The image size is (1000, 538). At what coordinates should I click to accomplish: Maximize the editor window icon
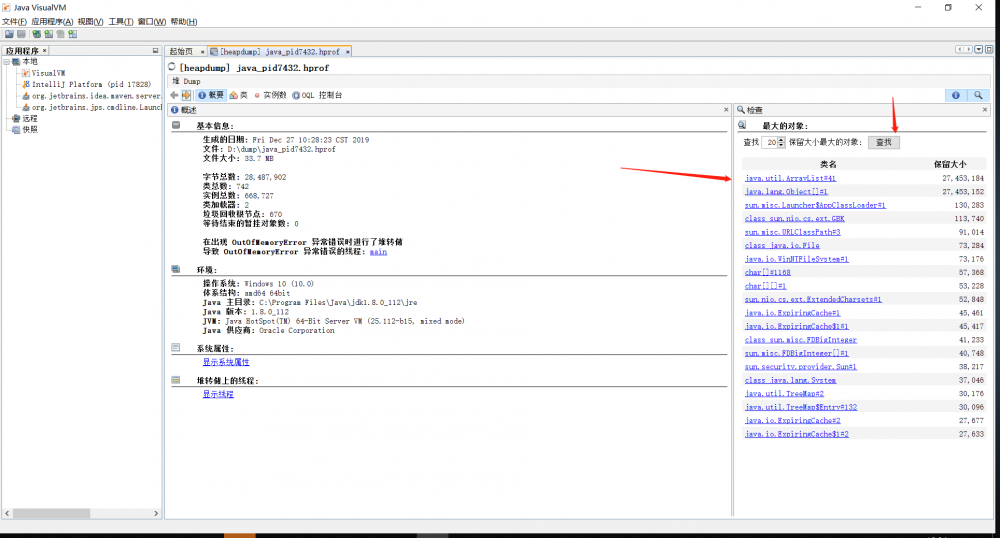(x=989, y=49)
